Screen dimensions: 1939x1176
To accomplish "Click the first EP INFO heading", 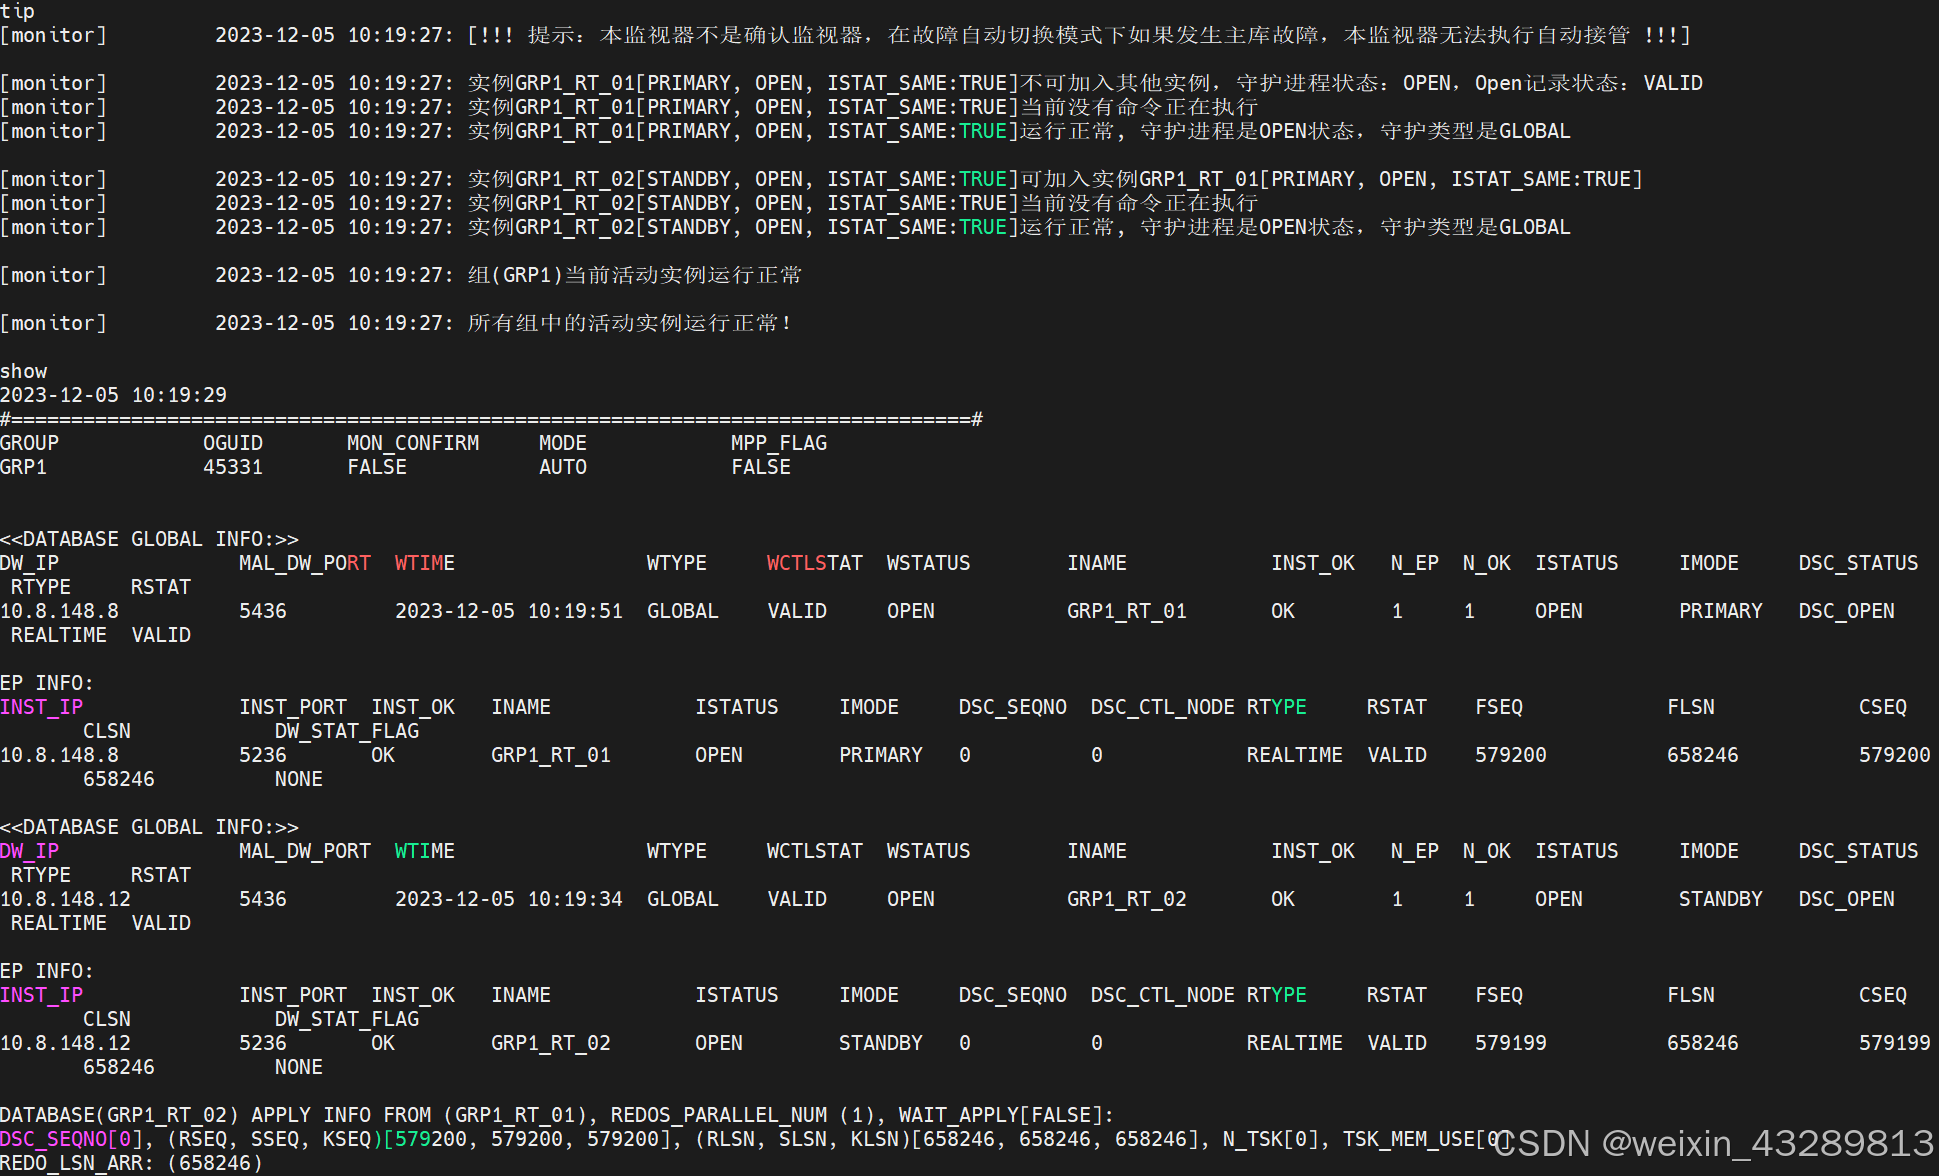I will pyautogui.click(x=48, y=683).
